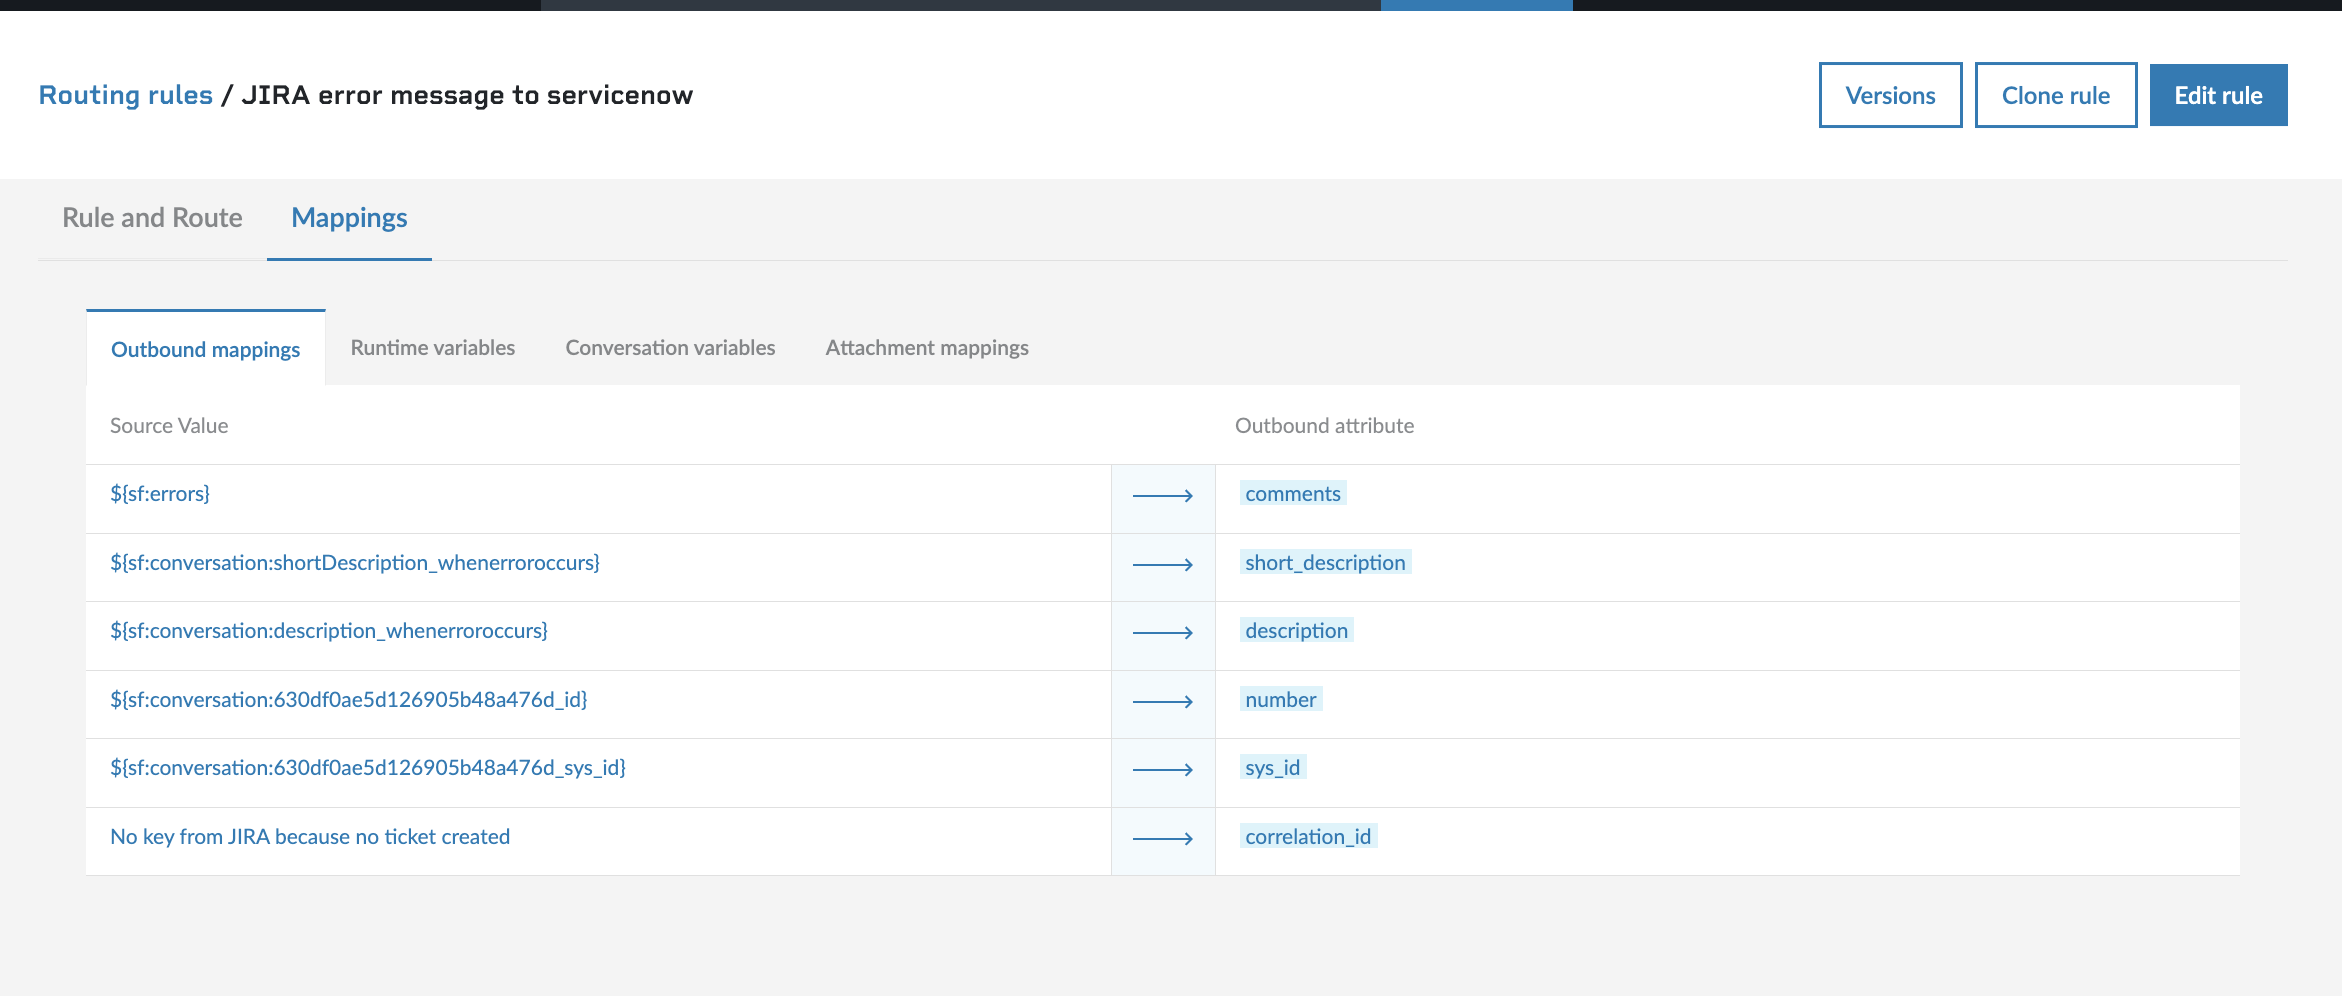Screen dimensions: 2342x996
Task: Click the arrow icon beside the sys_id attribute
Action: coord(1163,770)
